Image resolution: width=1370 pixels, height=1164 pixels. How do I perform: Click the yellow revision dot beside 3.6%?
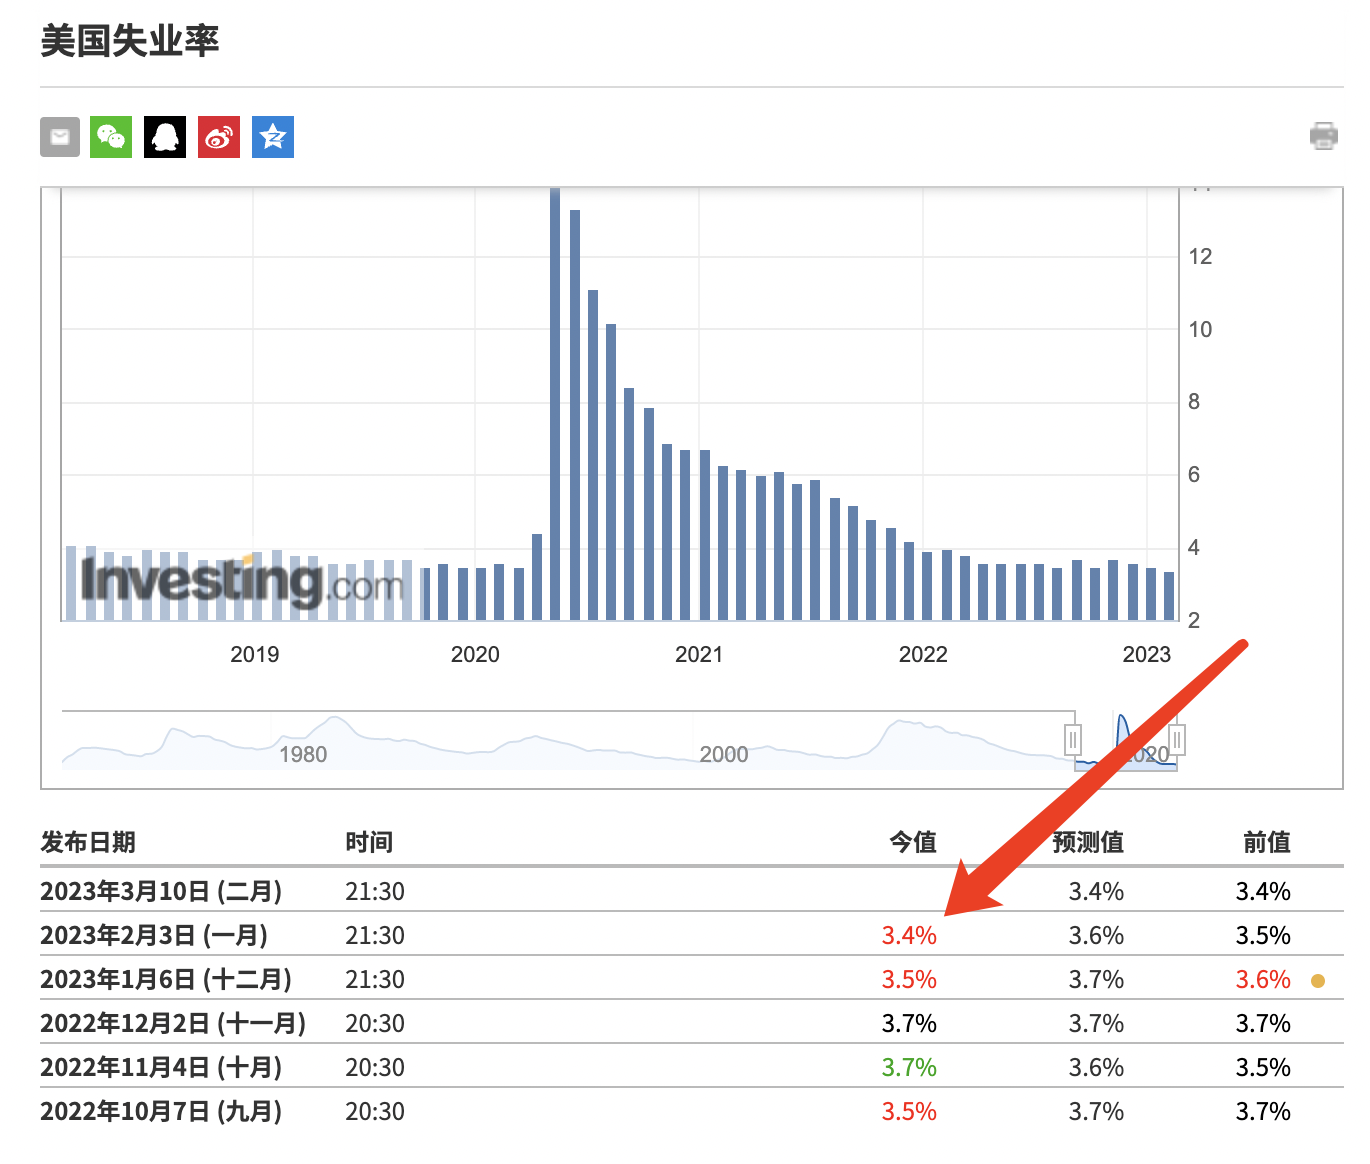tap(1318, 981)
